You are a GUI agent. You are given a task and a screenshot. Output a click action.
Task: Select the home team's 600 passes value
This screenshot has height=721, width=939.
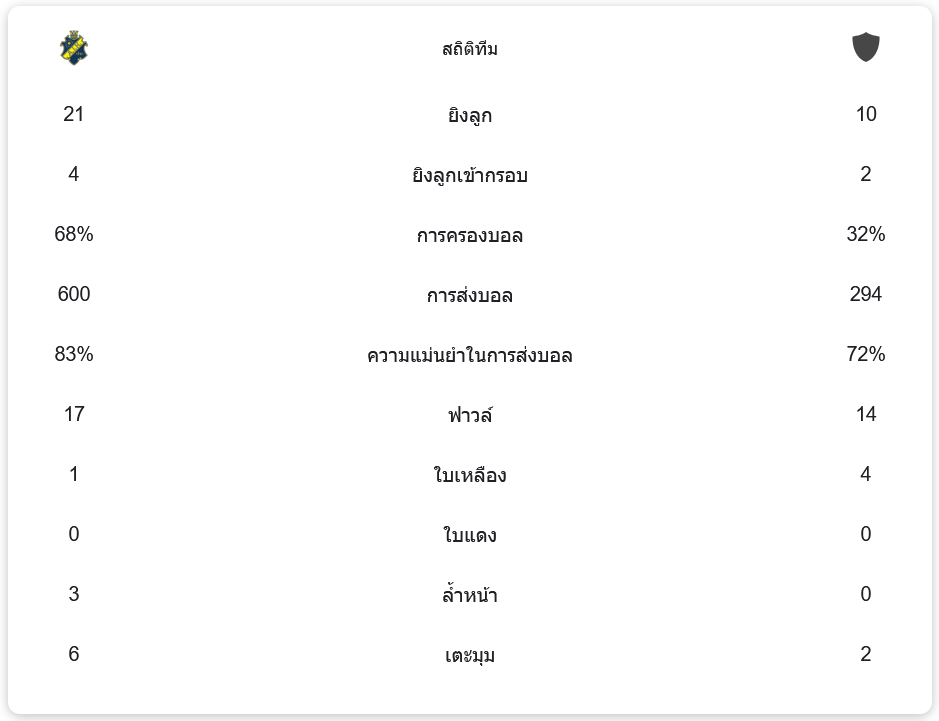74,294
